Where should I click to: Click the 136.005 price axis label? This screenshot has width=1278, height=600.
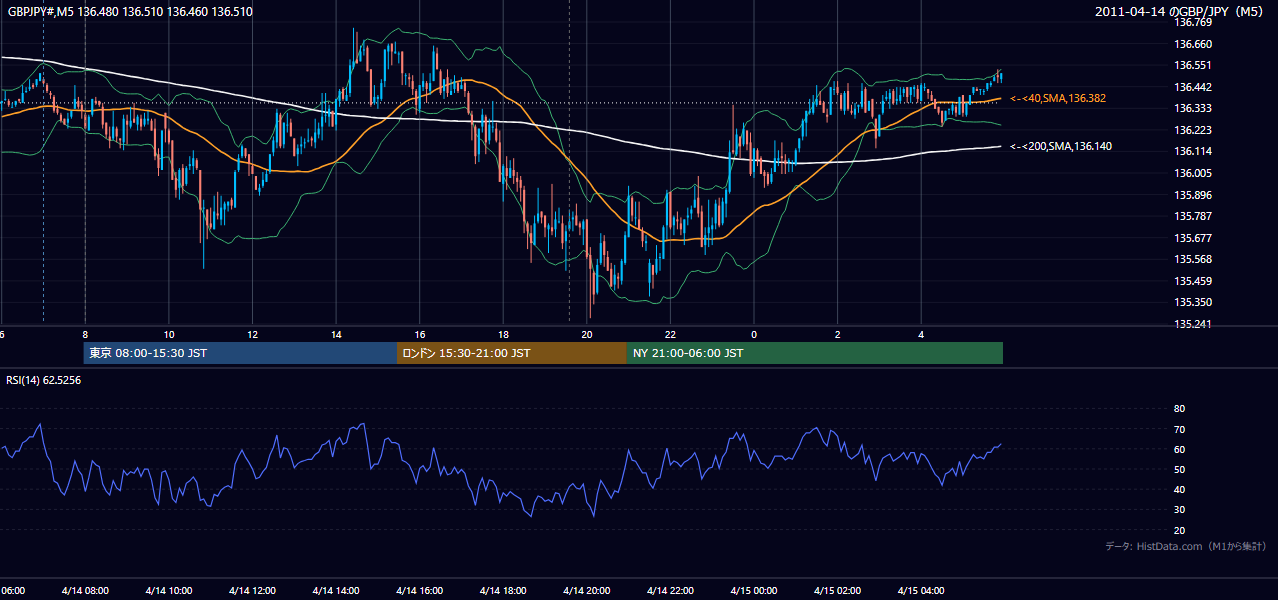(x=1192, y=173)
